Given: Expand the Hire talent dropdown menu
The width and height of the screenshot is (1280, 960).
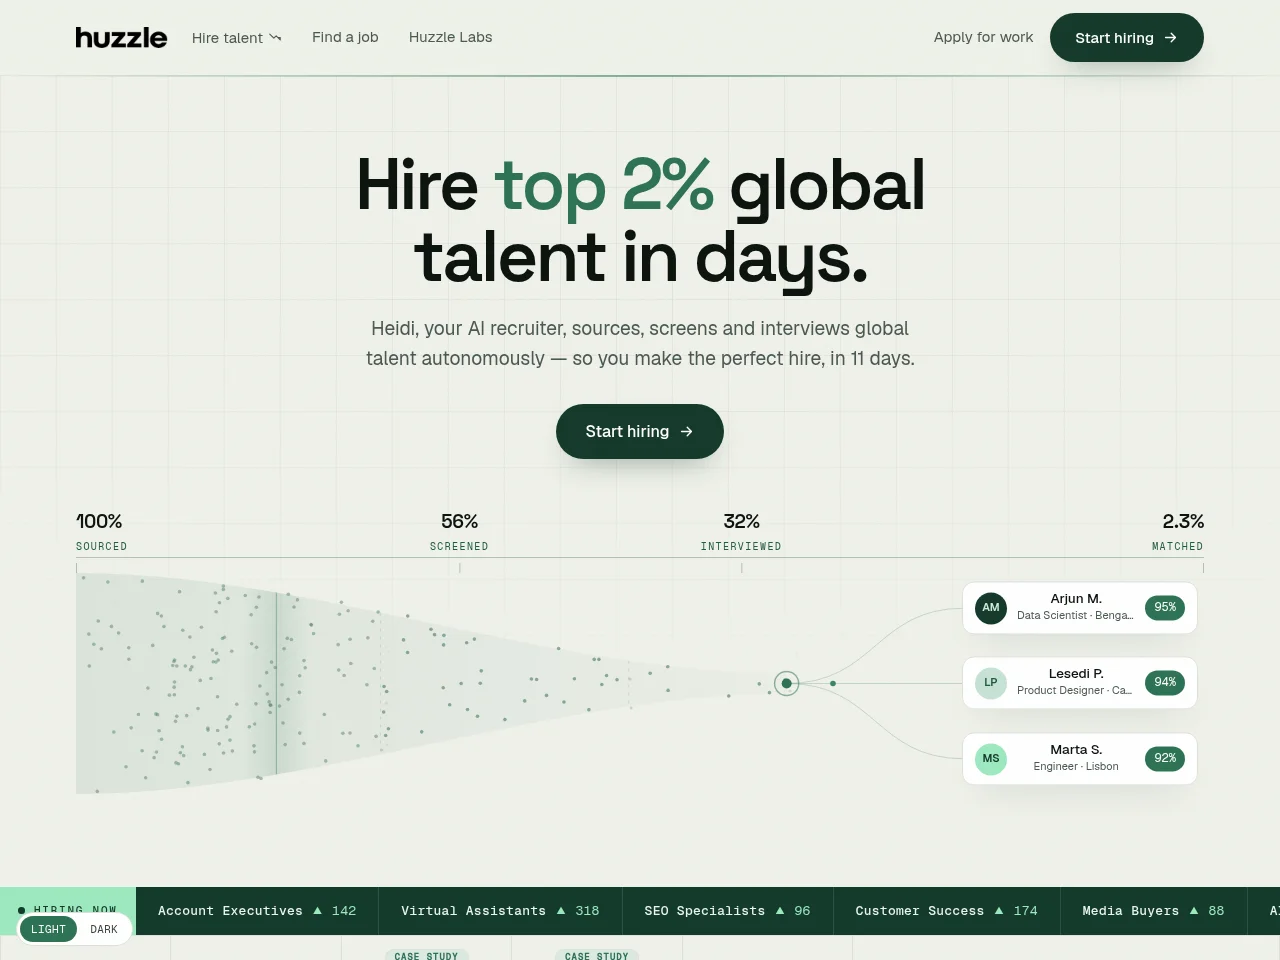Looking at the screenshot, I should point(237,38).
